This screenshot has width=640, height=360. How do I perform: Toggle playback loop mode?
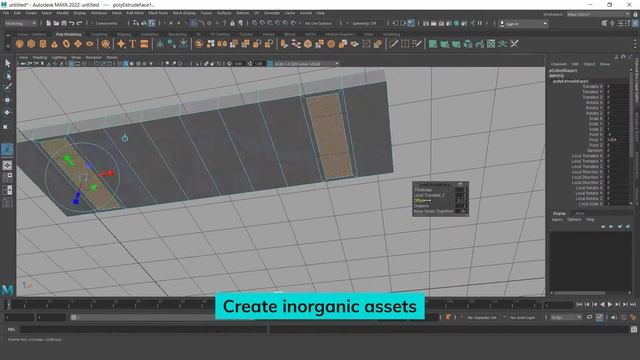589,317
